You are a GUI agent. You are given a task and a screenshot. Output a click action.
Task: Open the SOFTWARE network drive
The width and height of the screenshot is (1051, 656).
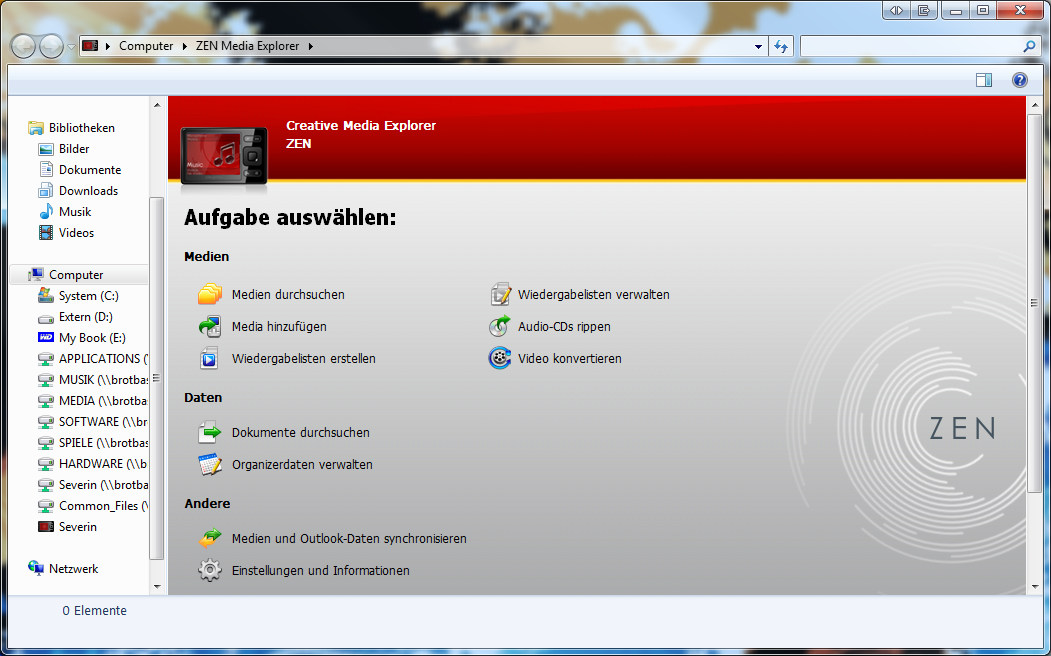(92, 421)
